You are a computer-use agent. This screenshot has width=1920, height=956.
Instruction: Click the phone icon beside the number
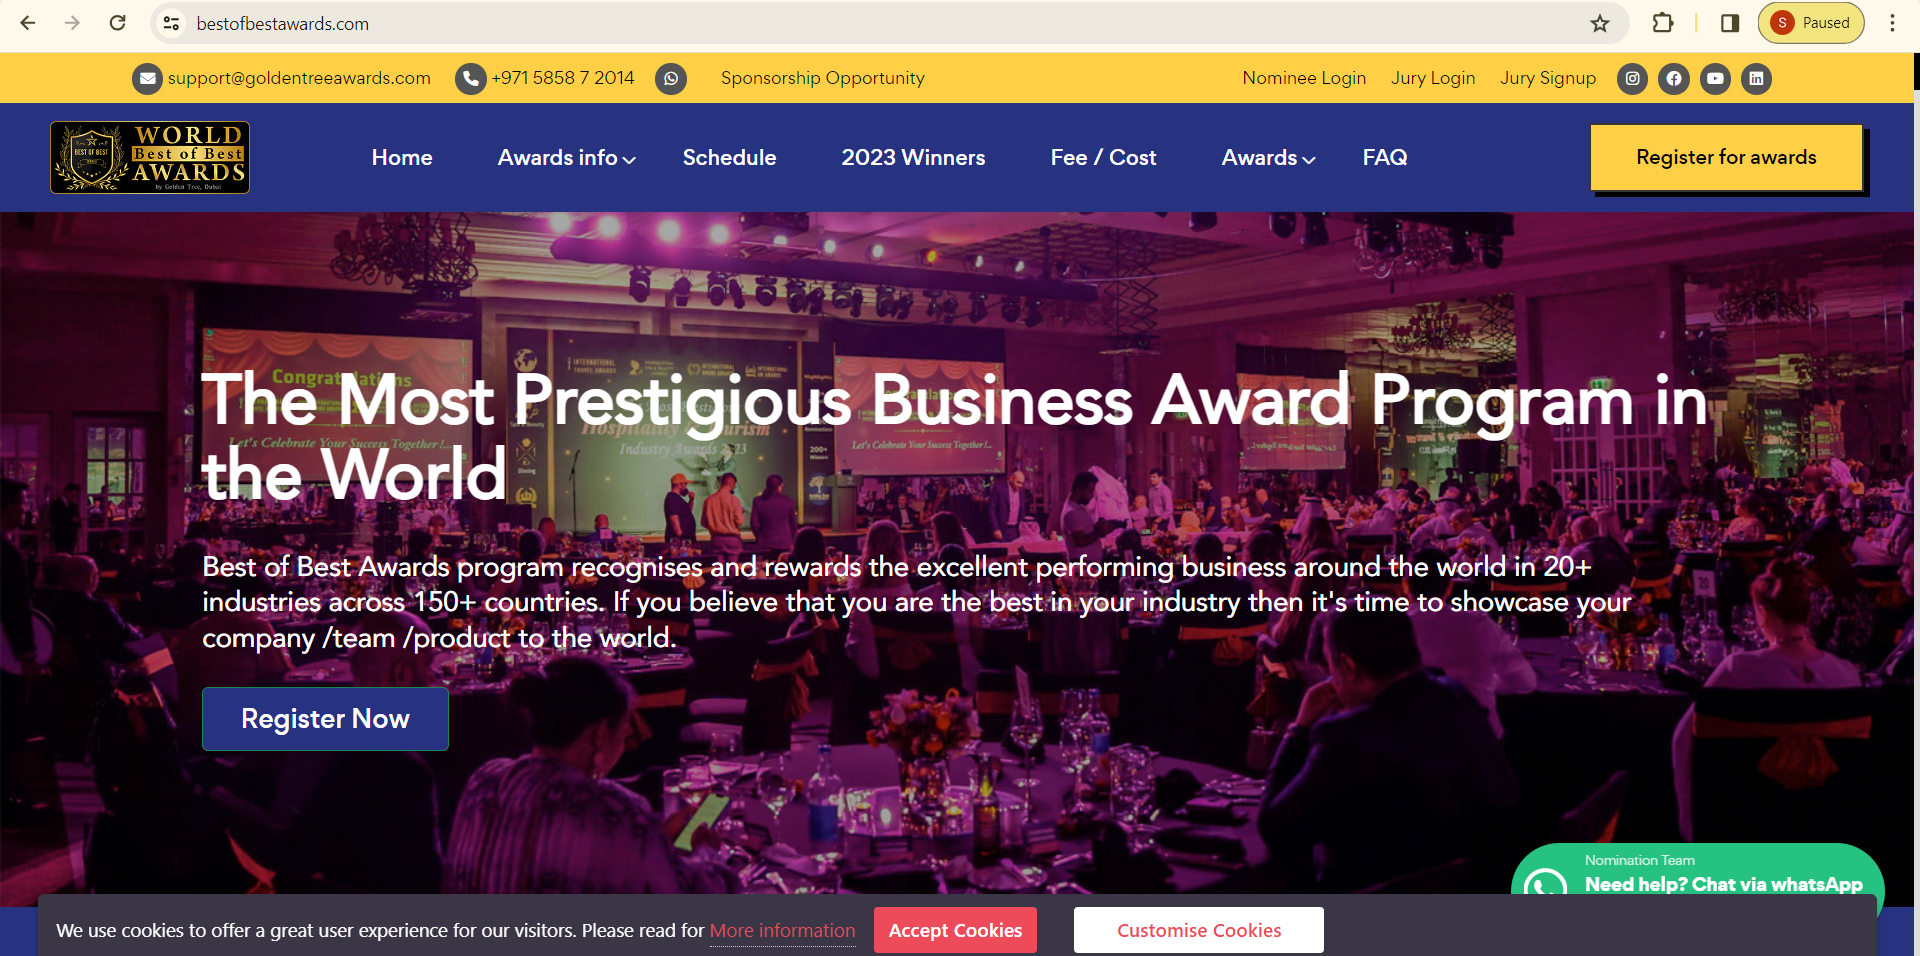[470, 78]
